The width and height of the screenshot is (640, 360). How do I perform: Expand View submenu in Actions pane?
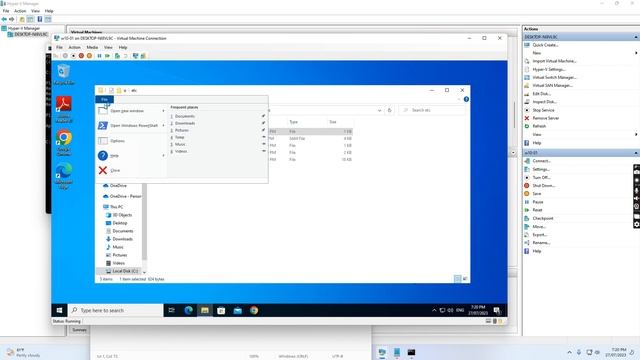(x=636, y=134)
